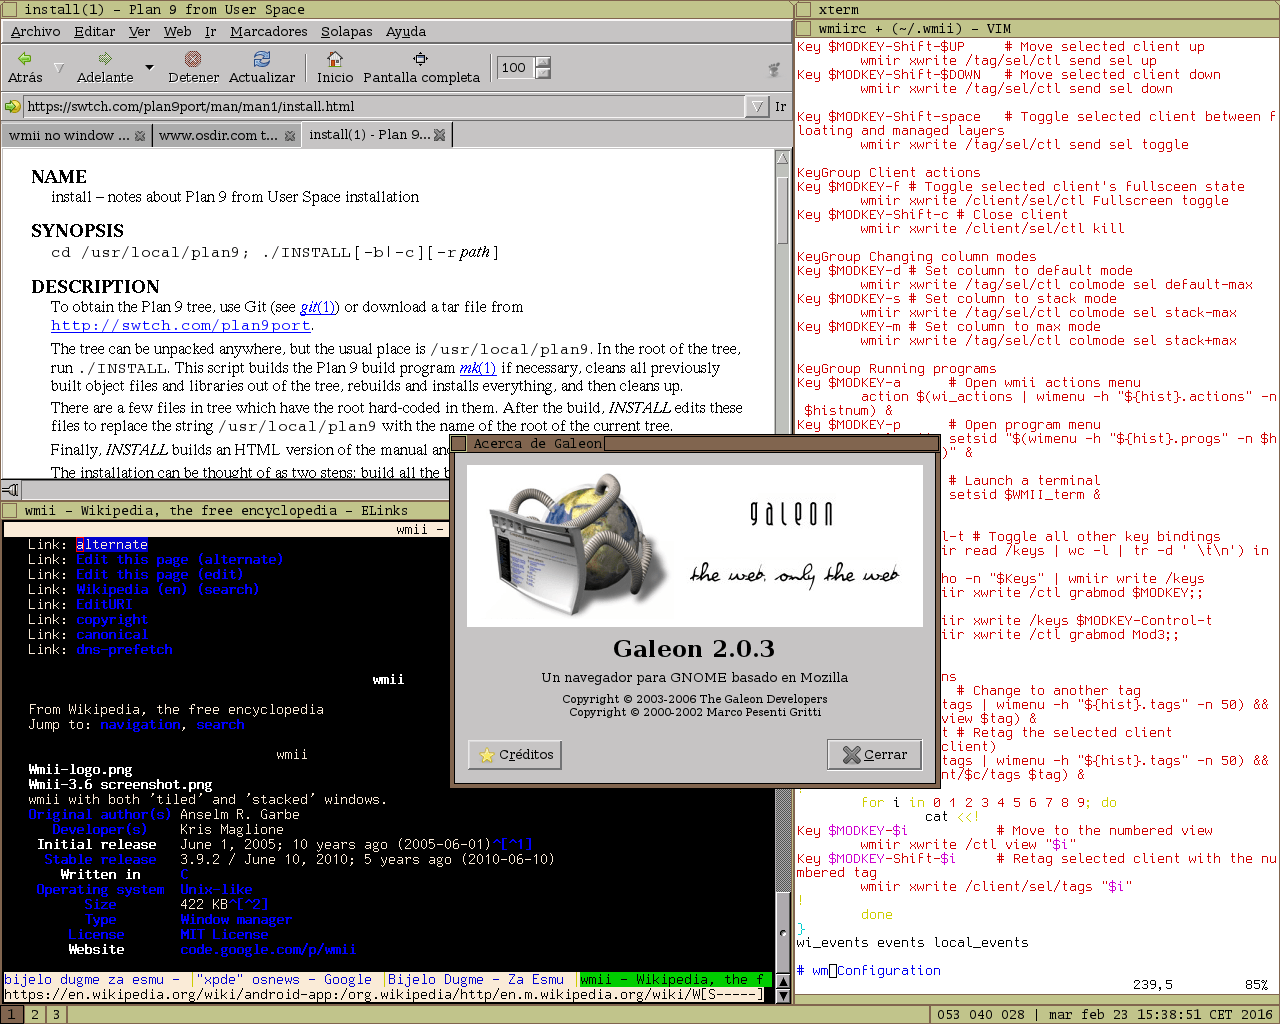Switch to ELinks tab 'bijelo dugme za esmu'
The height and width of the screenshot is (1024, 1280).
pyautogui.click(x=95, y=980)
